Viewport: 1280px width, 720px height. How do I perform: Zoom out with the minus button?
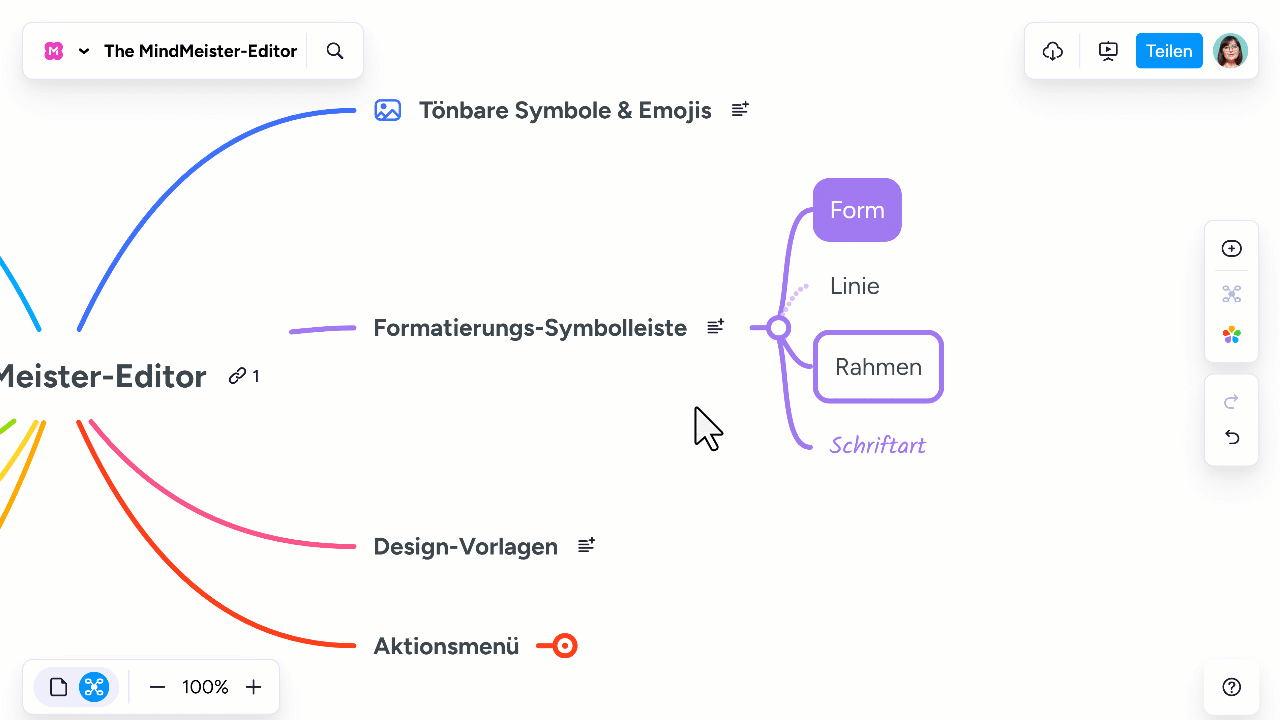157,687
